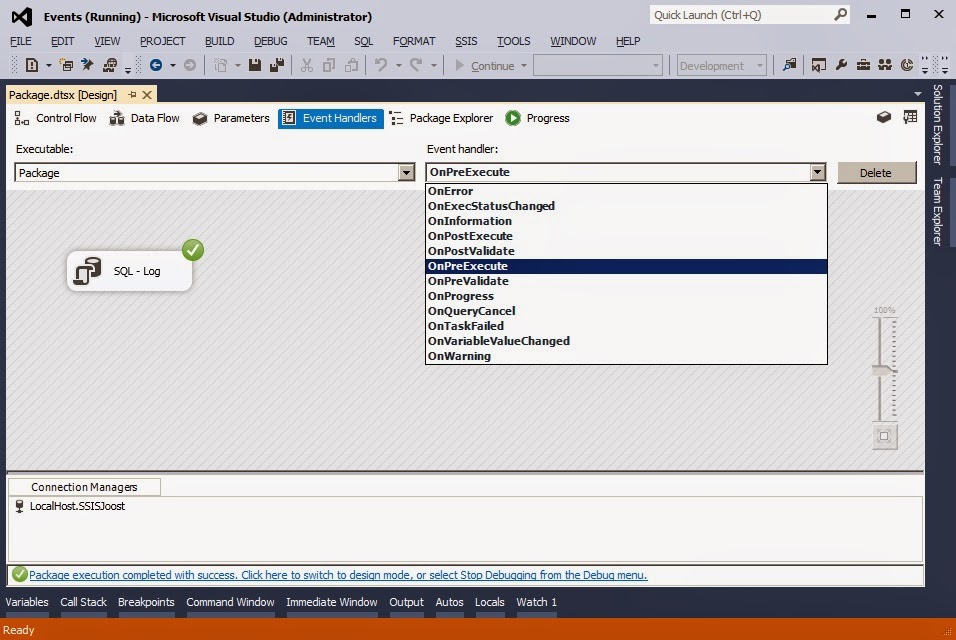Click the pin icon on Package.dtsx tab

pyautogui.click(x=132, y=94)
